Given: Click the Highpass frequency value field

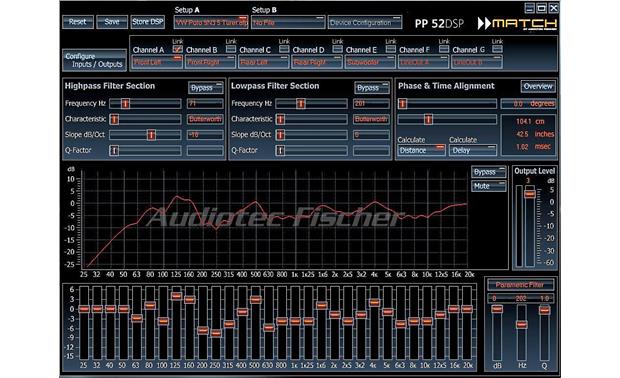Looking at the screenshot, I should point(205,104).
